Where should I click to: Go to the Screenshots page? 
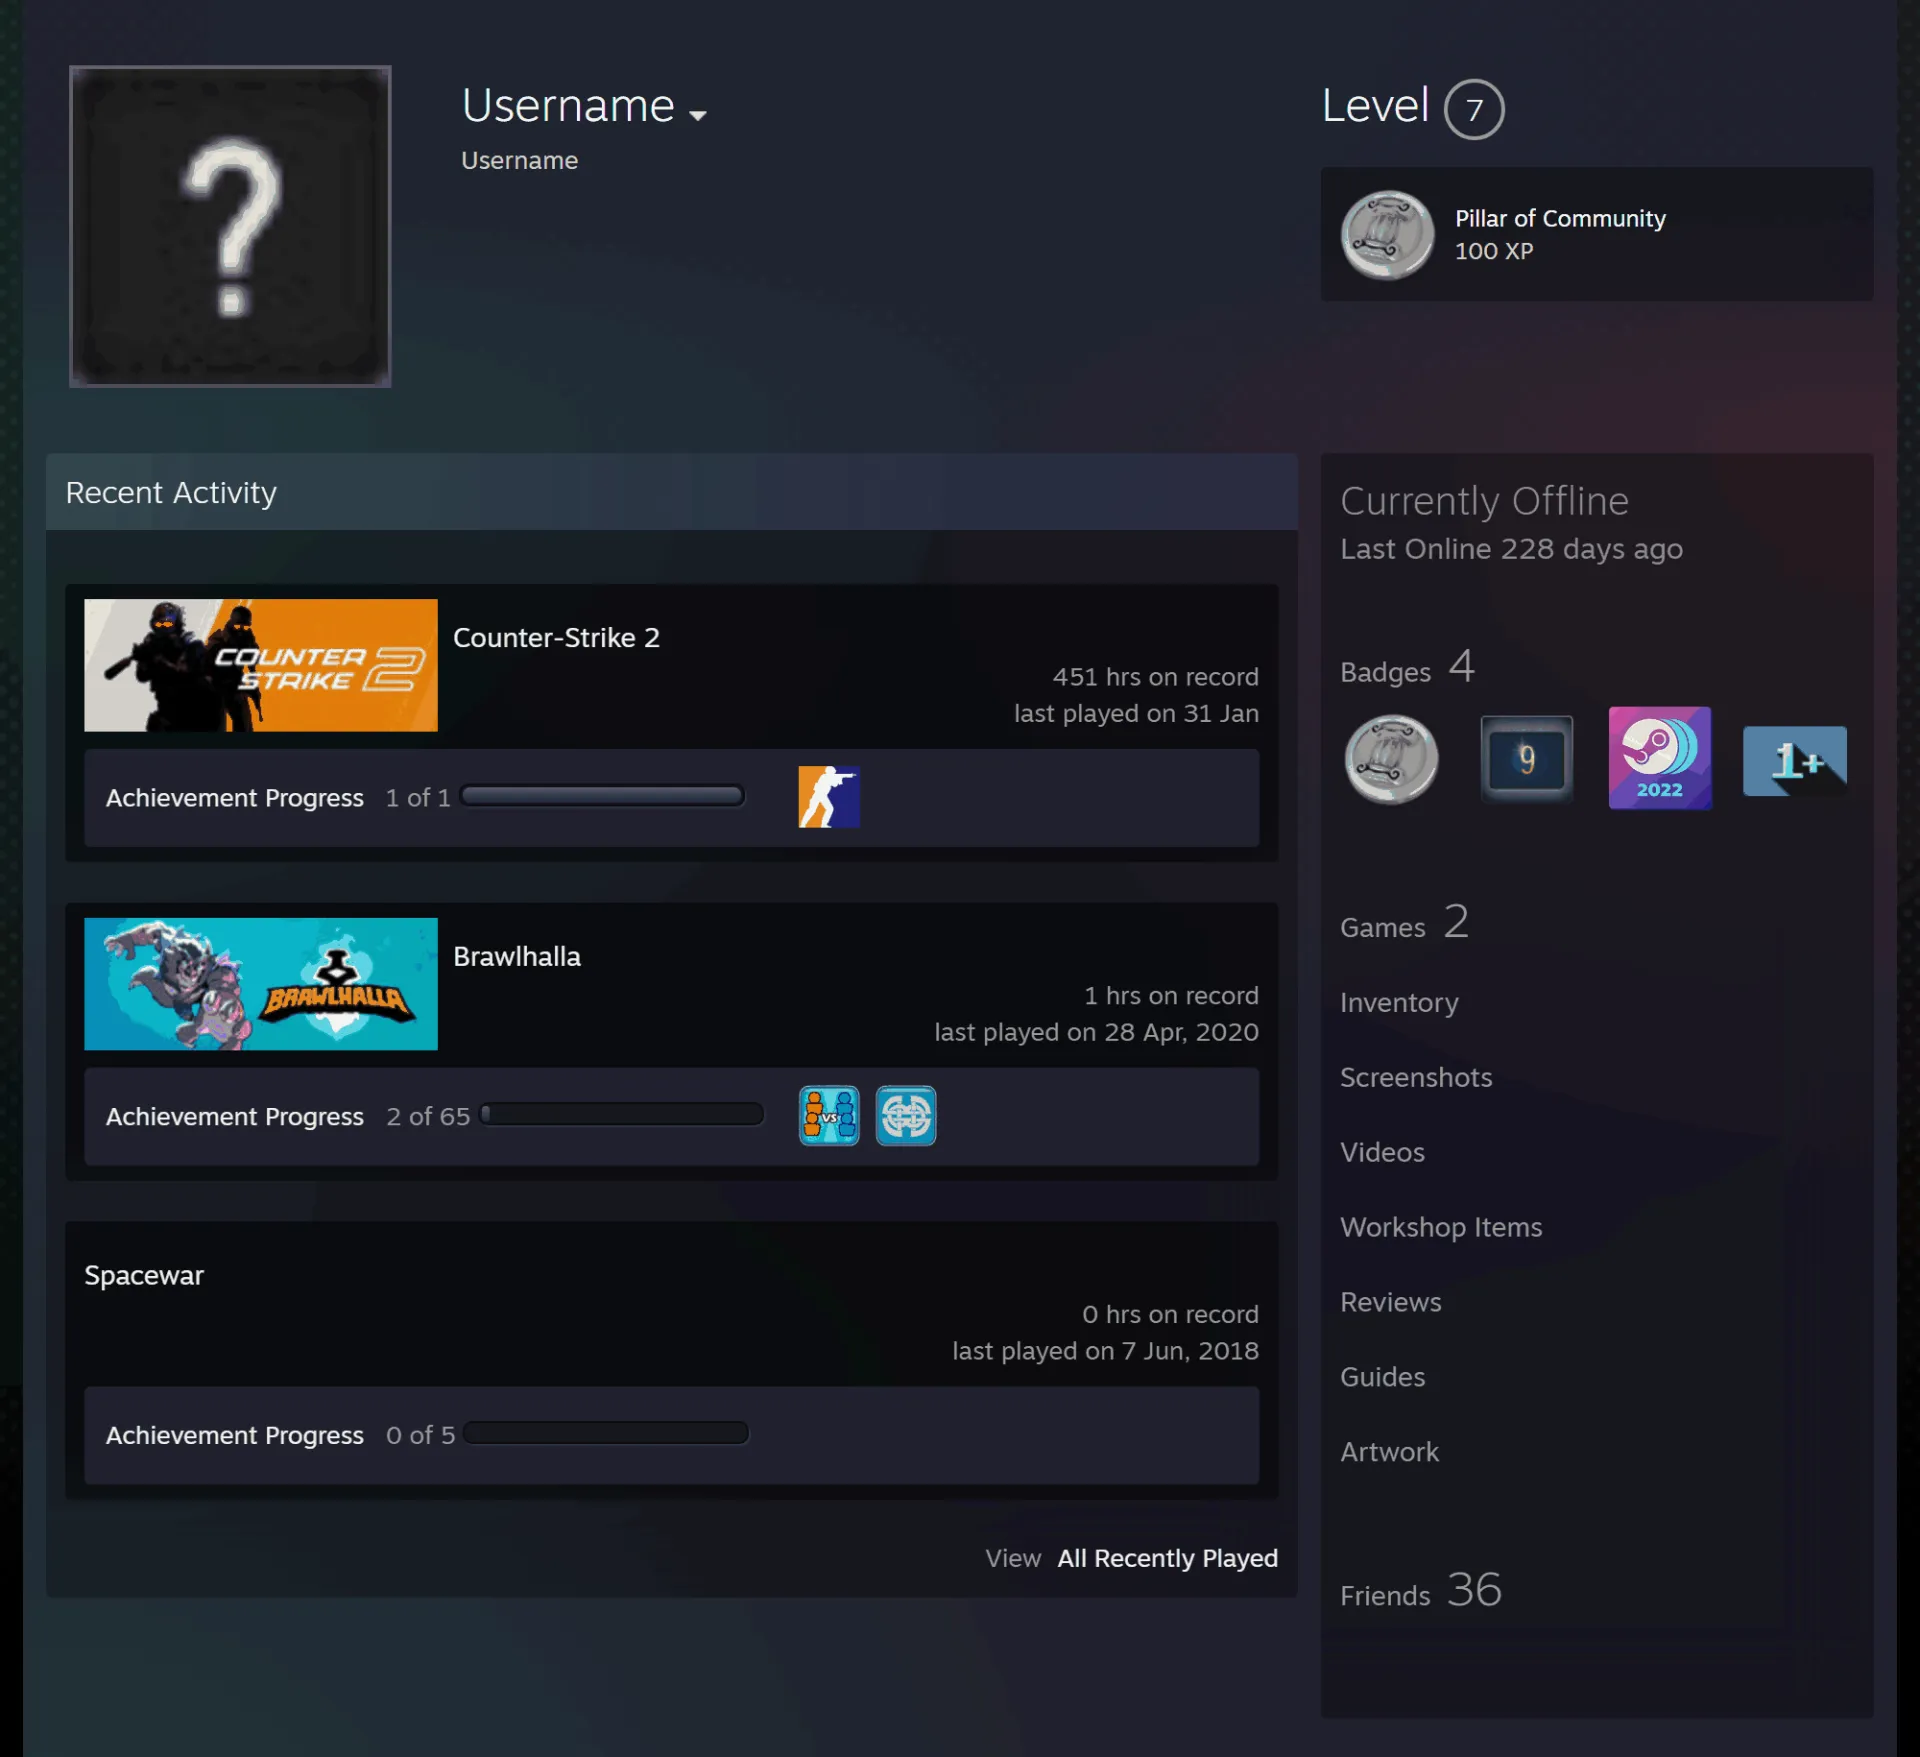click(x=1416, y=1077)
